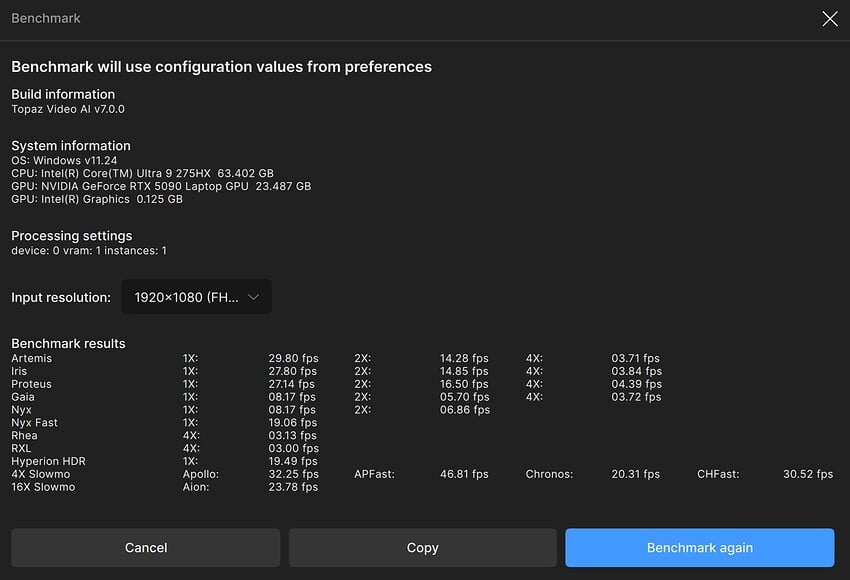The image size is (850, 580).
Task: Open the Input resolution dropdown
Action: pyautogui.click(x=197, y=297)
